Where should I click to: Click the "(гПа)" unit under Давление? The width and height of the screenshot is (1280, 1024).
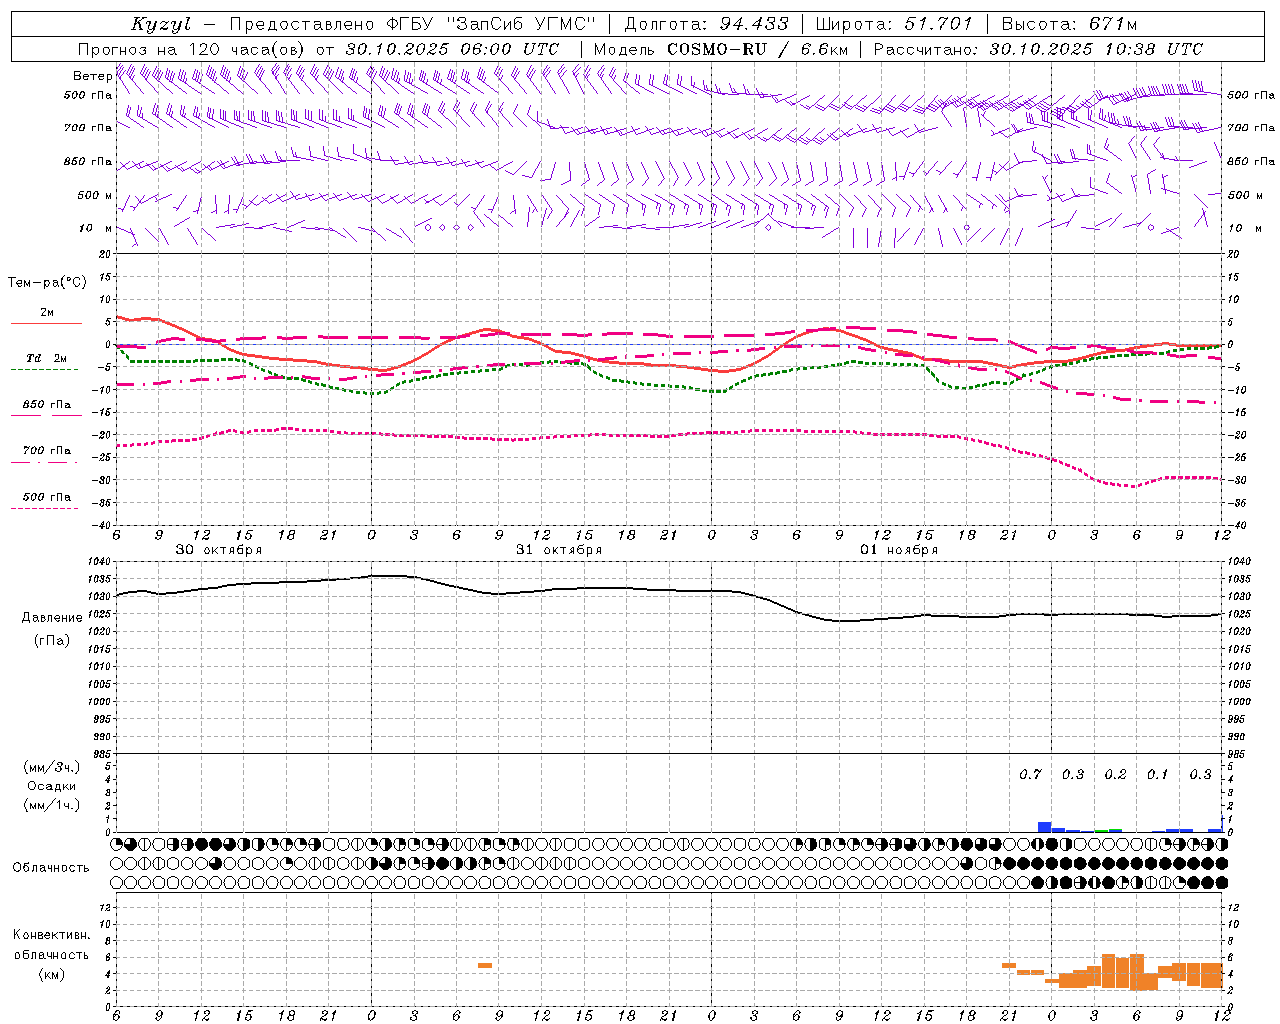click(52, 641)
